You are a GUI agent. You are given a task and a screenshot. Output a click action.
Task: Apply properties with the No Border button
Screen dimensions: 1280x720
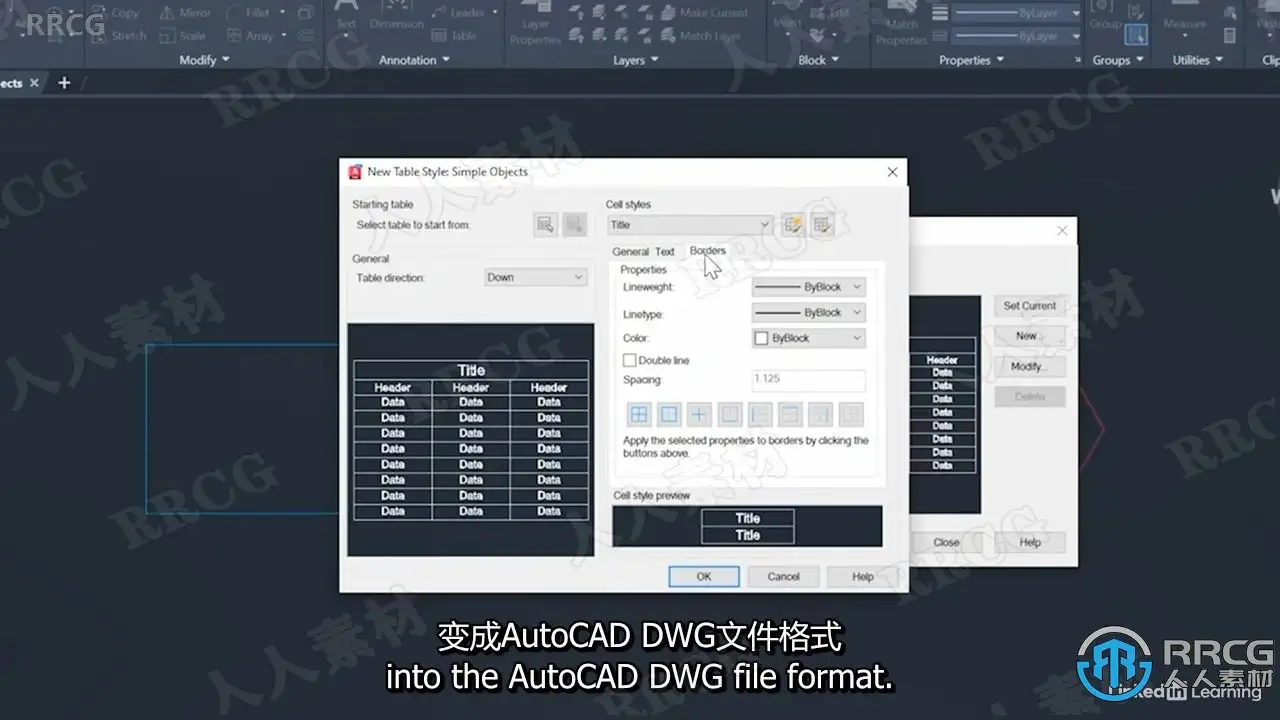click(x=850, y=414)
